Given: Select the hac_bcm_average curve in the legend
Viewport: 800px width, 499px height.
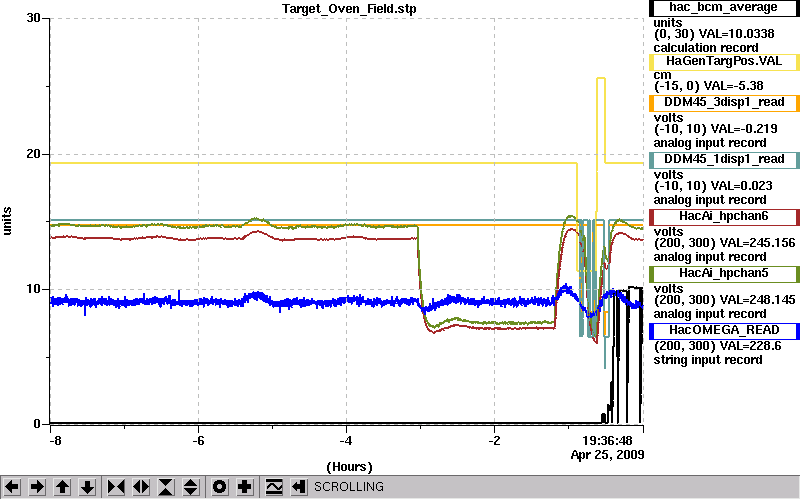Looking at the screenshot, I should coord(723,7).
